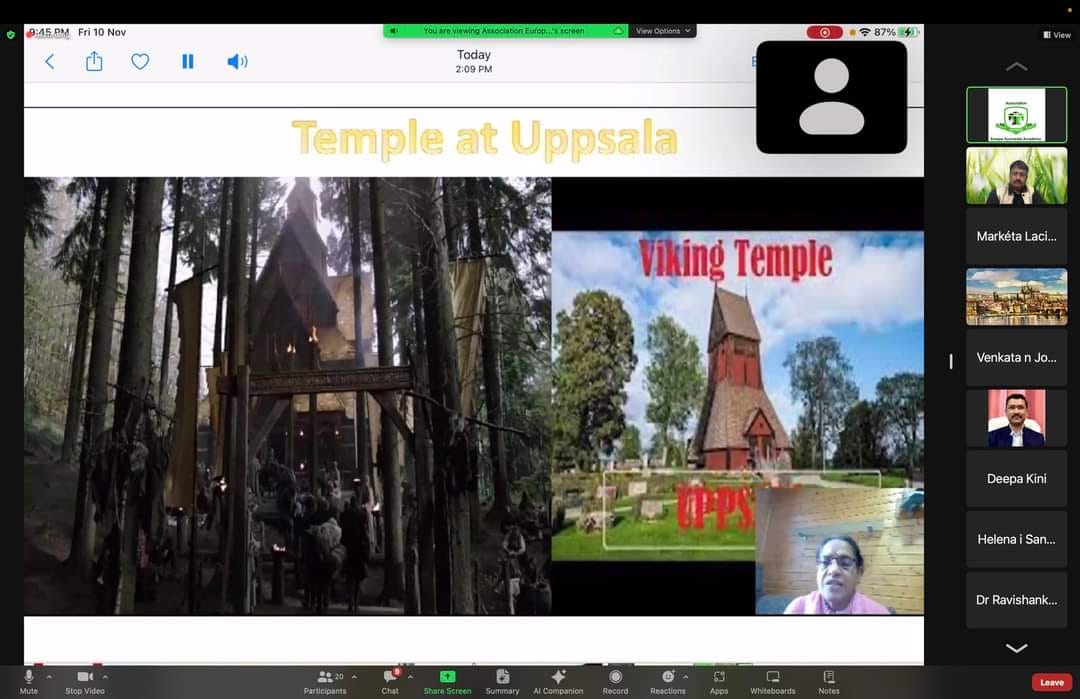Change layout using the View button

click(1056, 35)
